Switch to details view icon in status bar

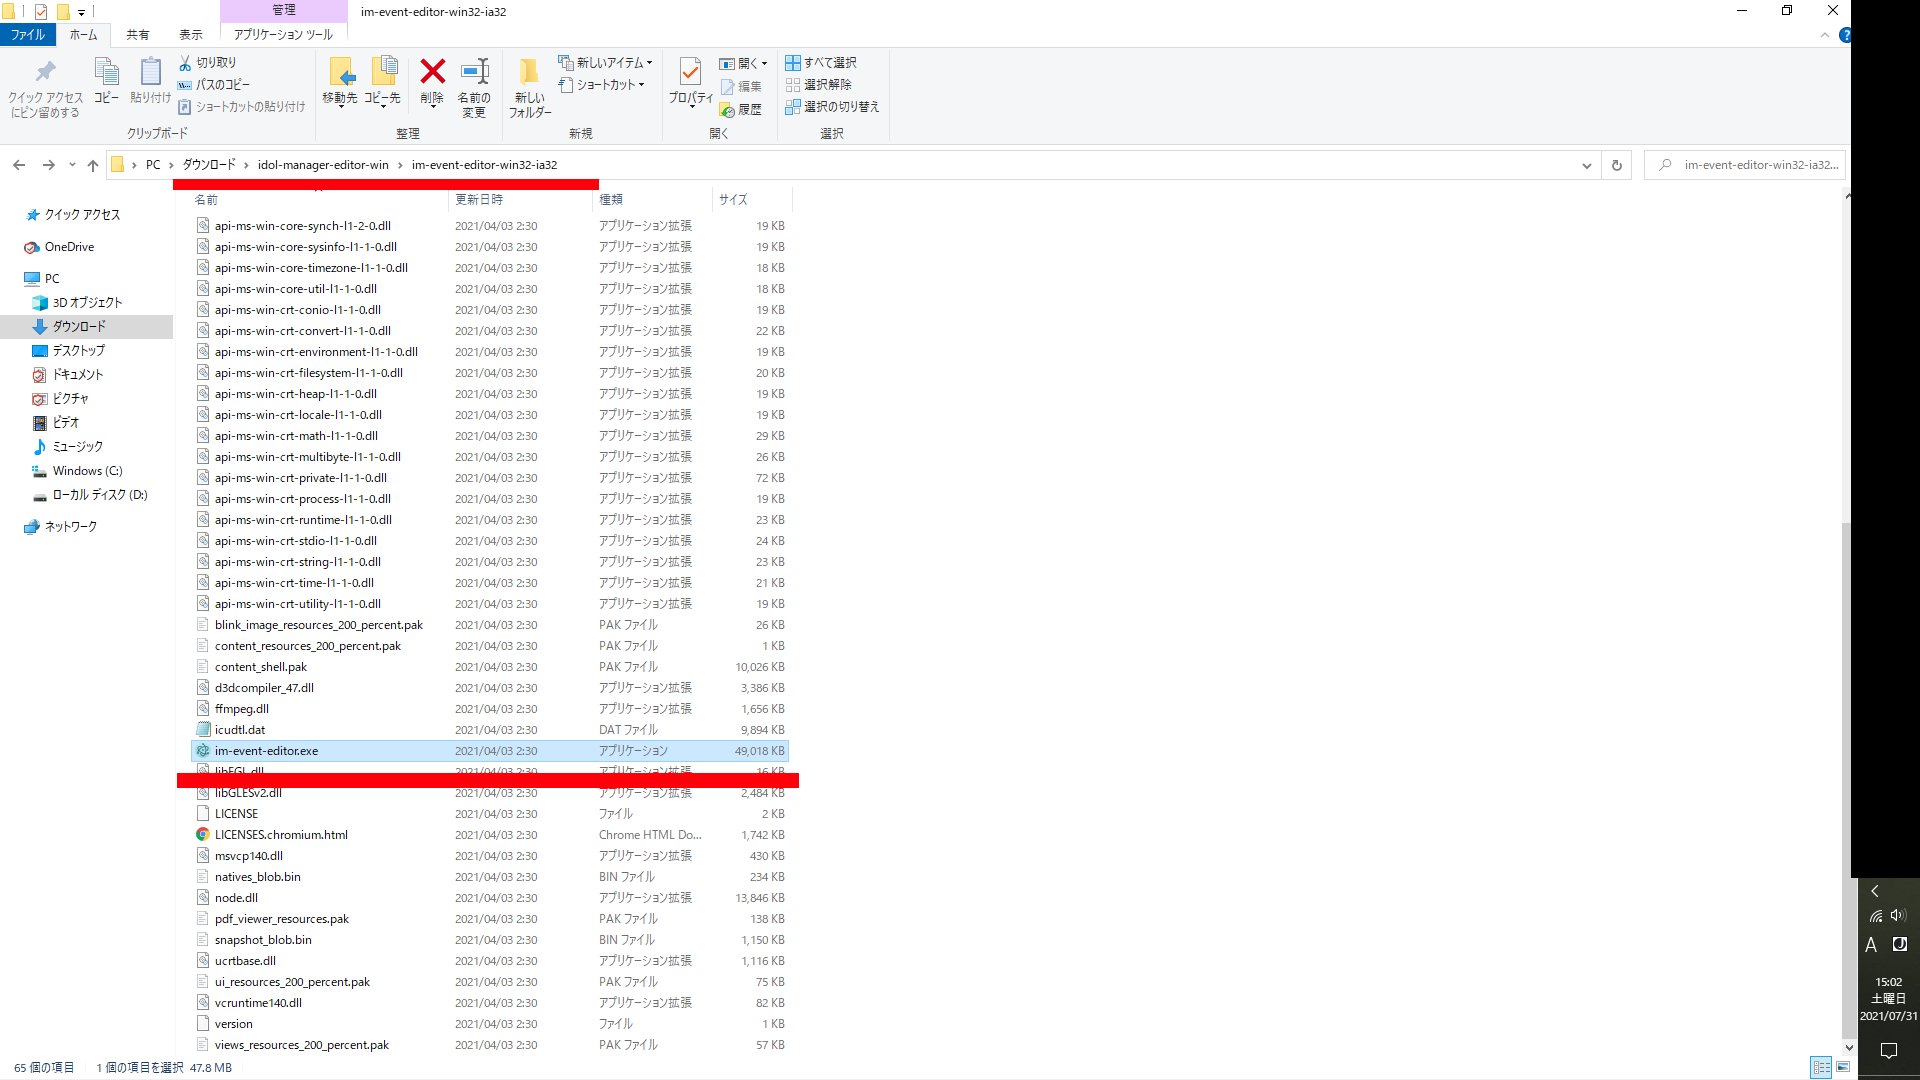pos(1822,1067)
